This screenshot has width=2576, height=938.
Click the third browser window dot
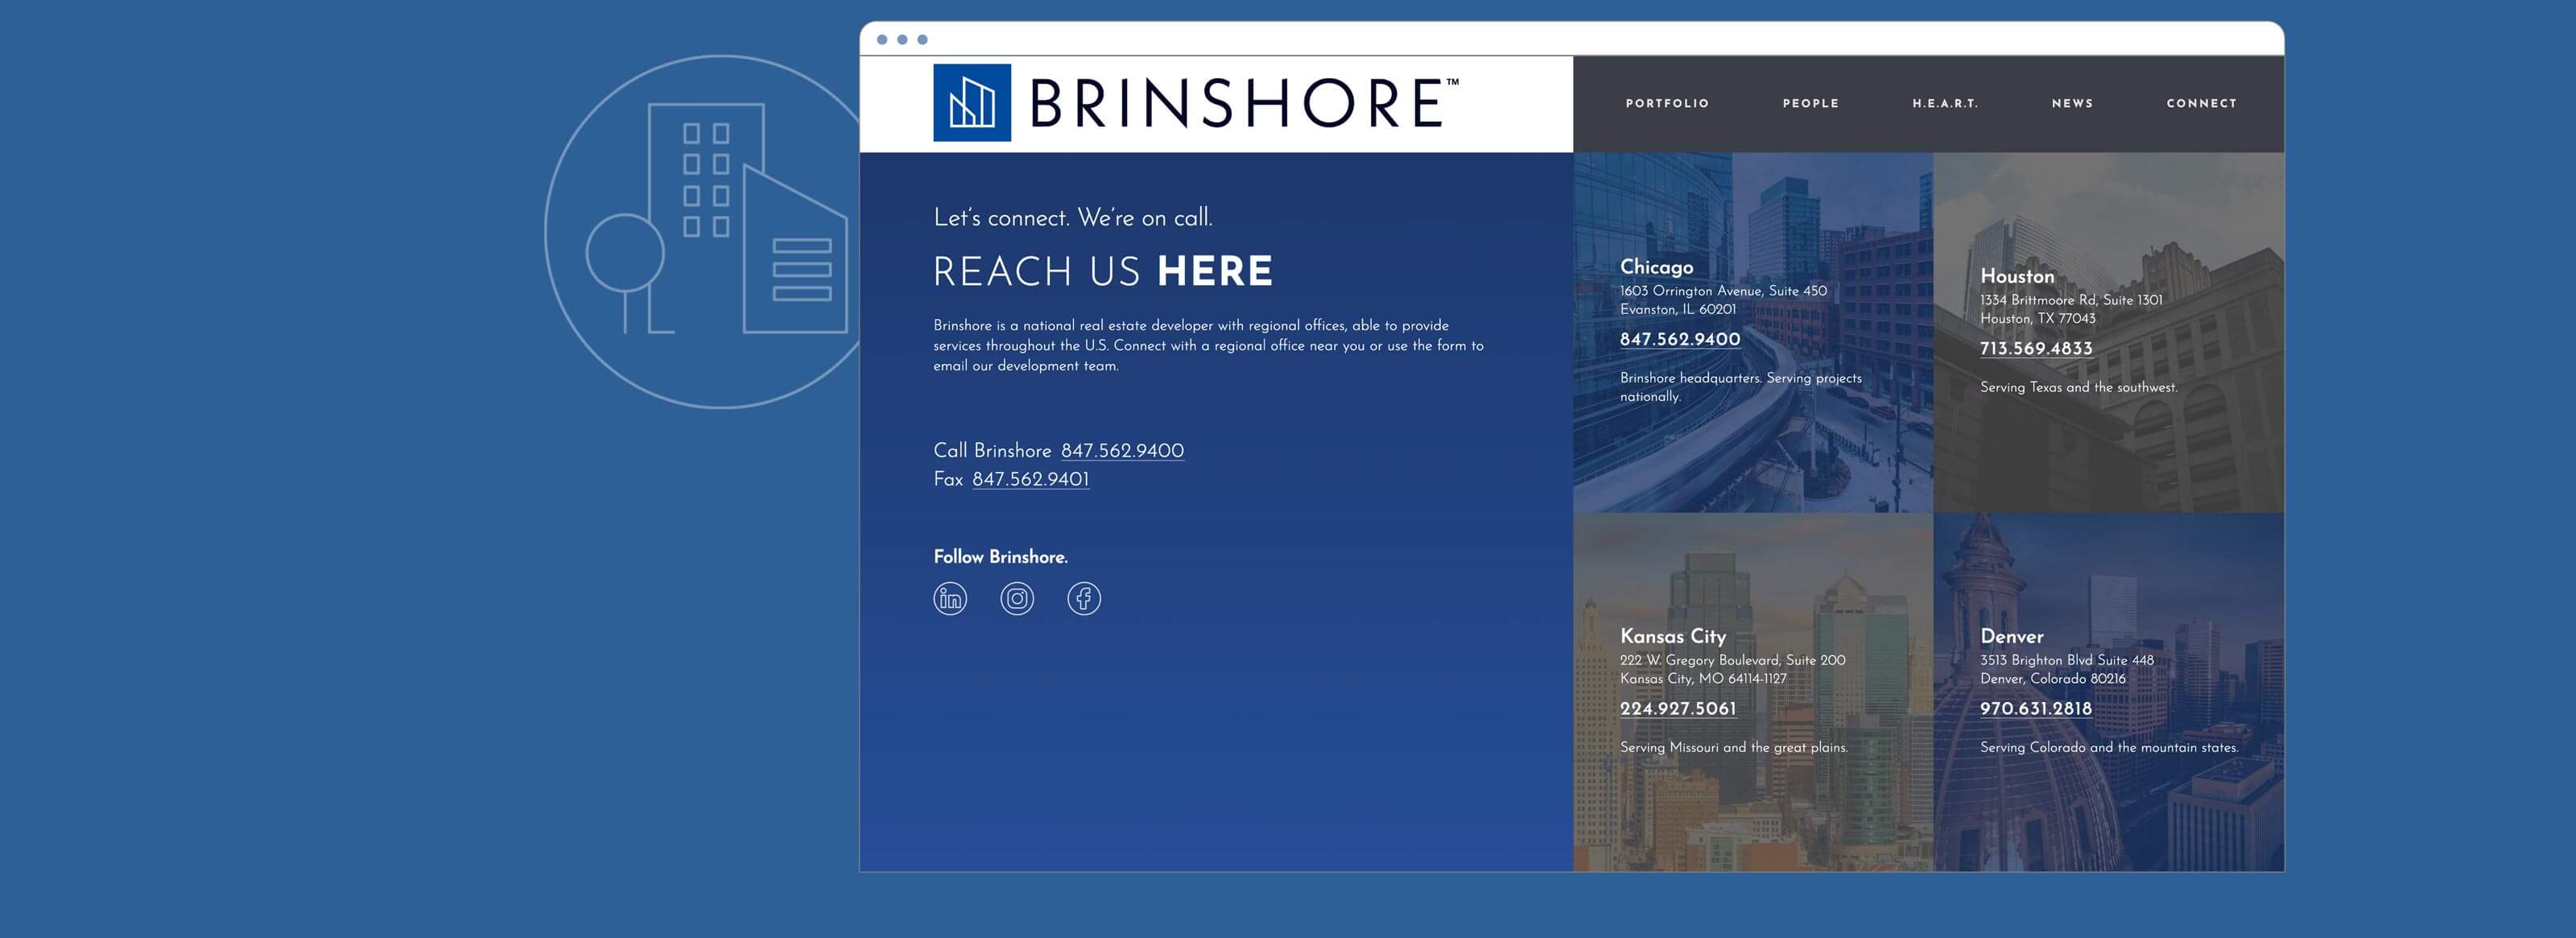pyautogui.click(x=922, y=40)
